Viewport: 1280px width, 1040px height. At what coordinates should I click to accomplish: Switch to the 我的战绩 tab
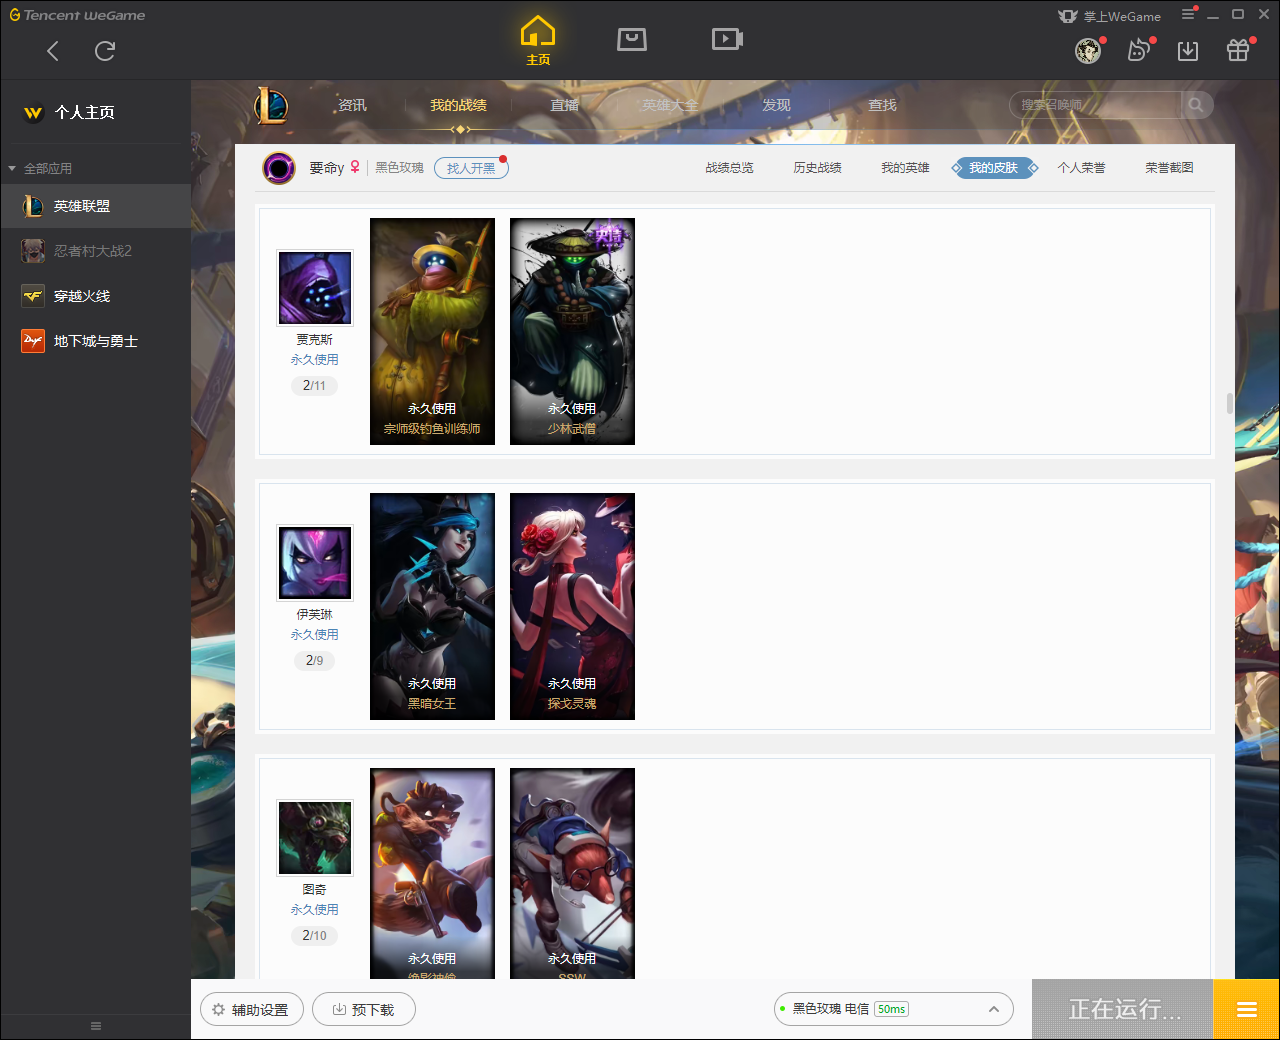459,105
